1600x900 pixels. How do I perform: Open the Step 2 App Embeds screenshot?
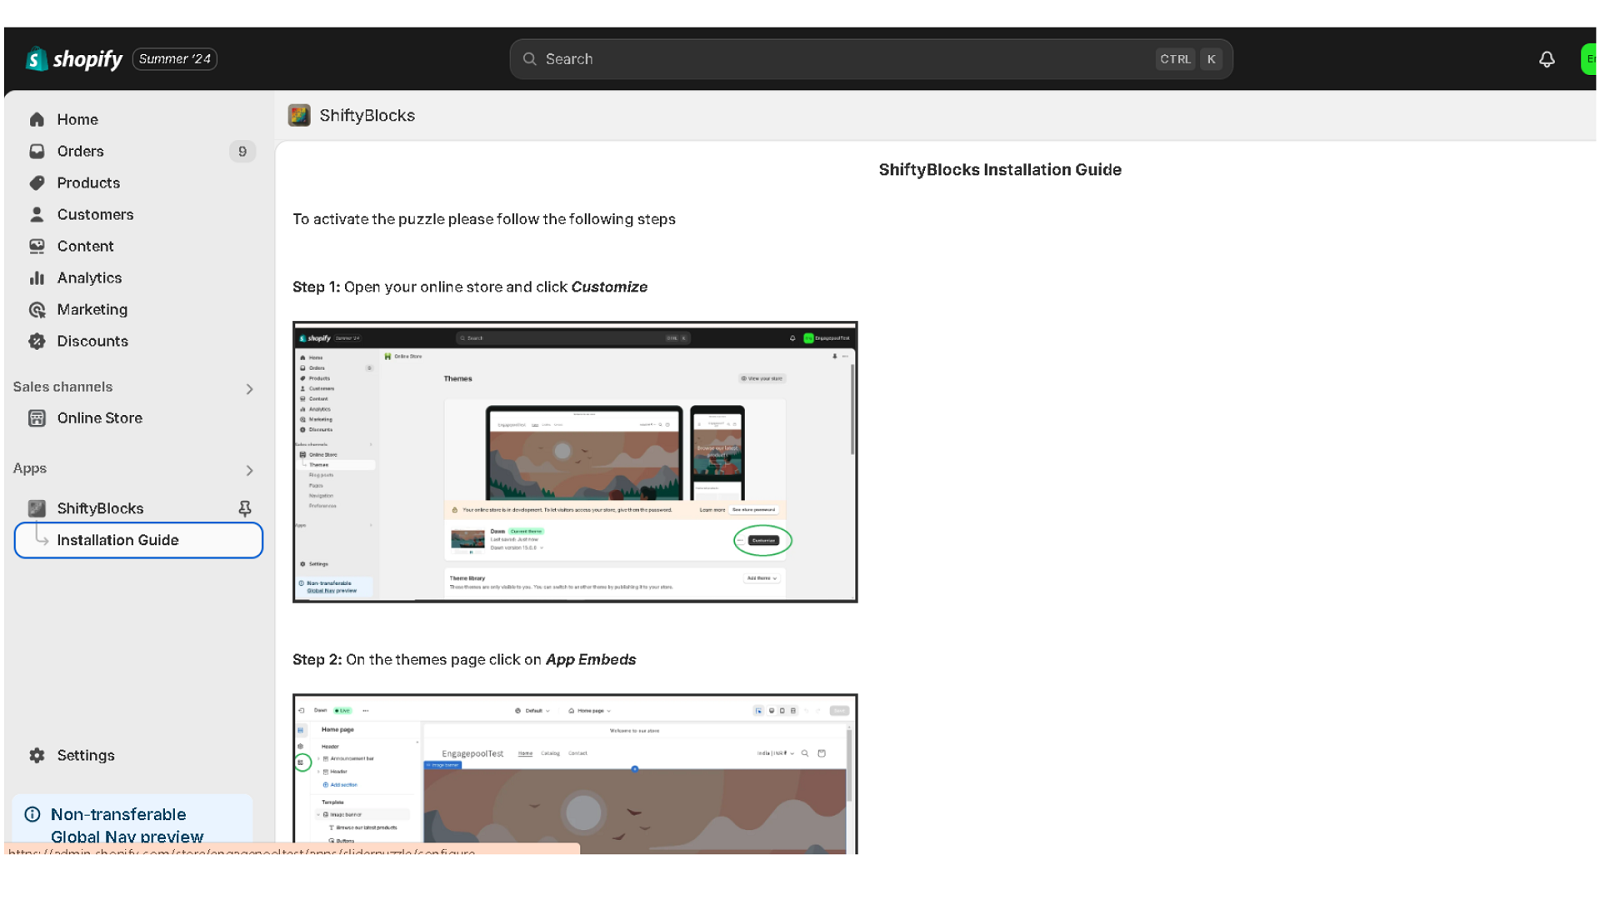point(575,774)
